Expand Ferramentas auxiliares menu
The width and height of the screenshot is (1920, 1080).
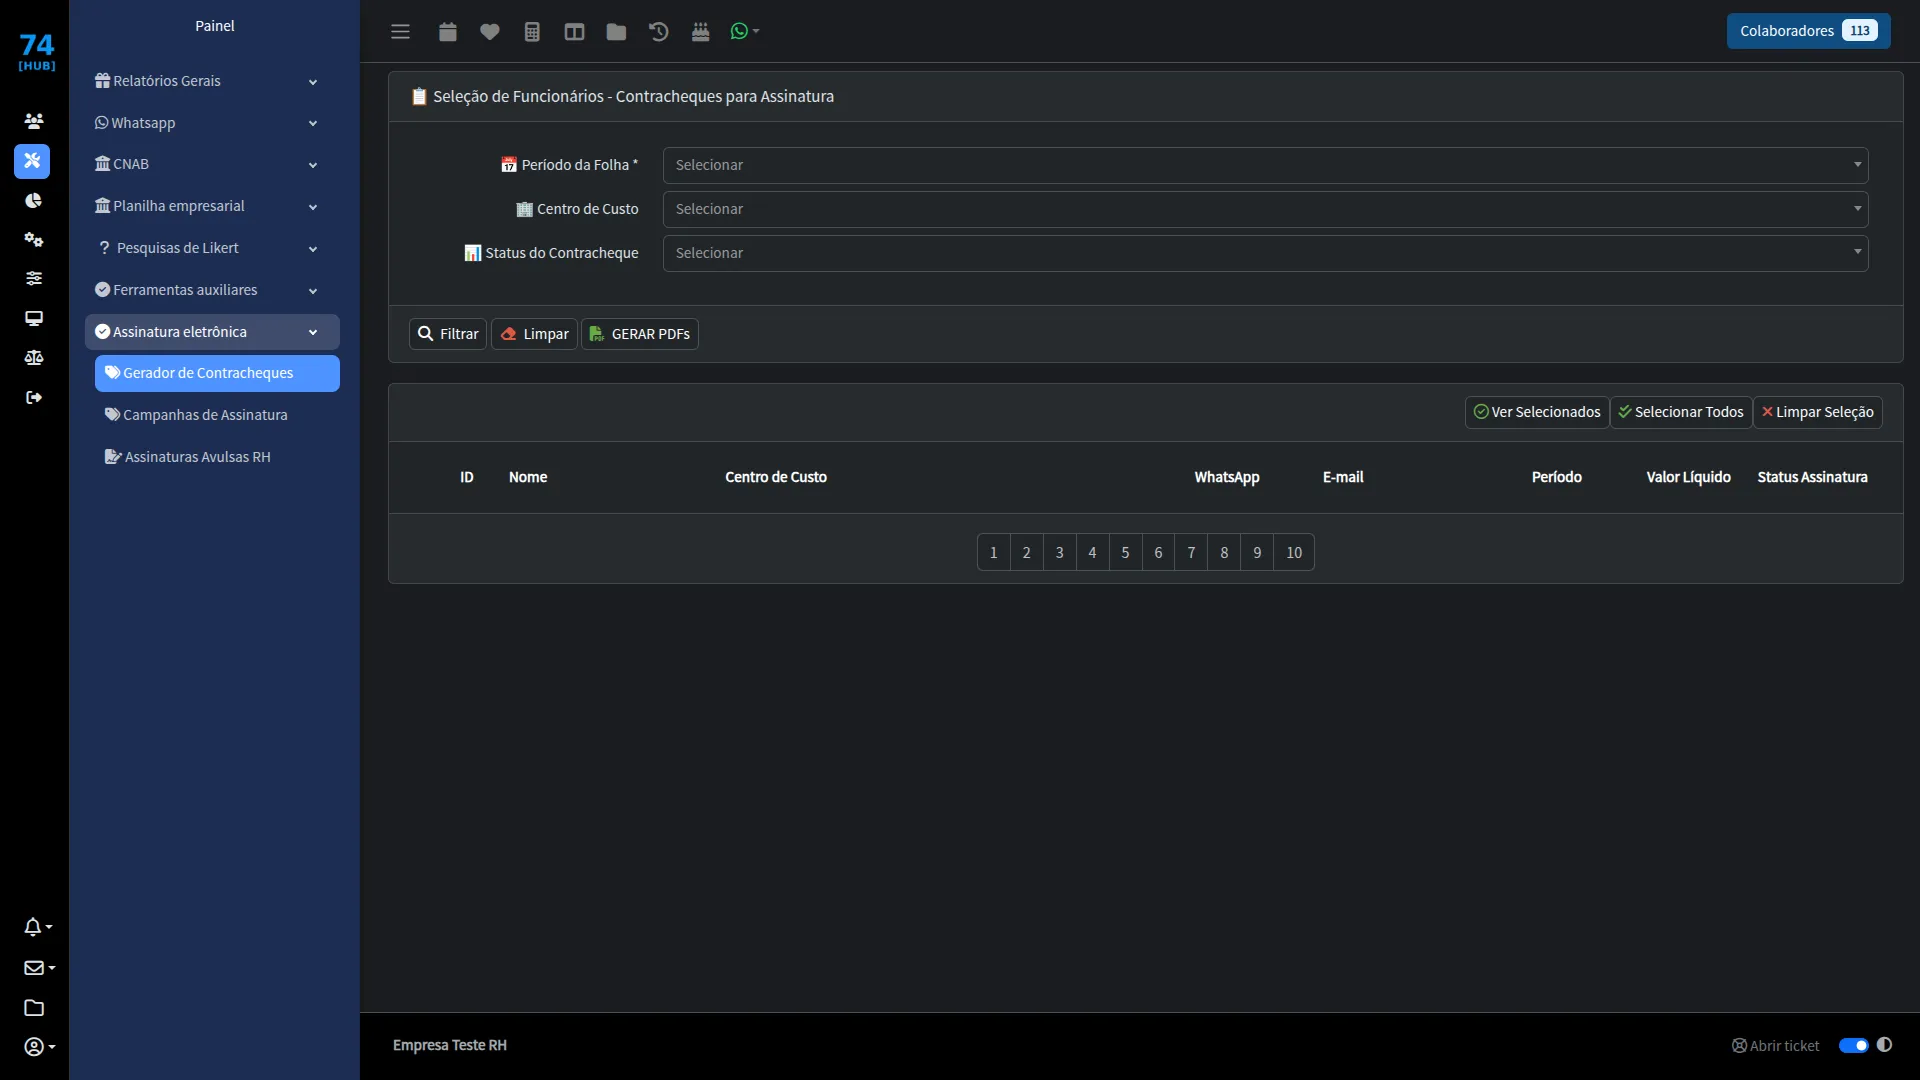(212, 290)
